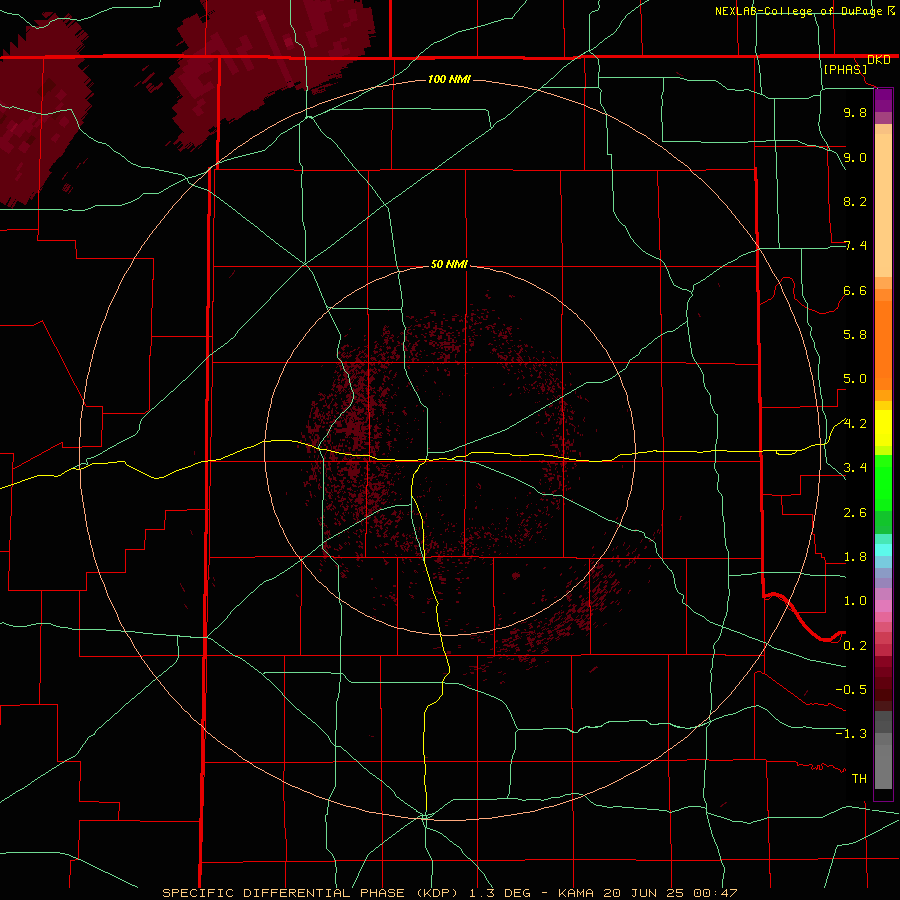900x900 pixels.
Task: Click the [PHAS] legend header
Action: click(845, 70)
